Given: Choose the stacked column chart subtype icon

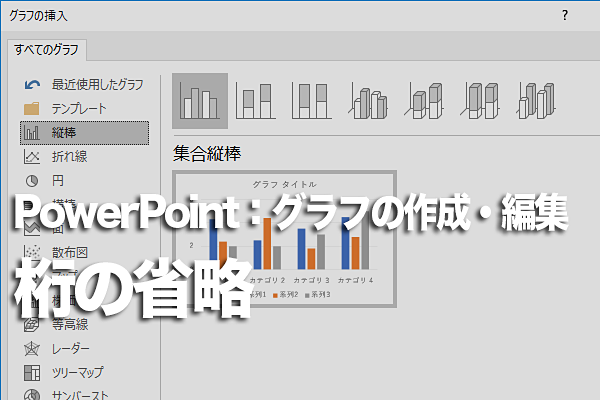Looking at the screenshot, I should click(x=256, y=101).
